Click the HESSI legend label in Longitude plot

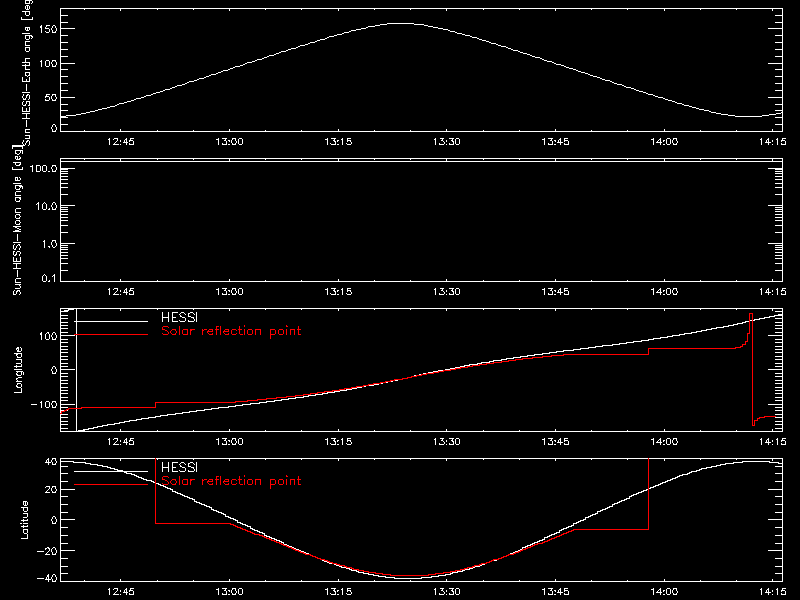180,317
